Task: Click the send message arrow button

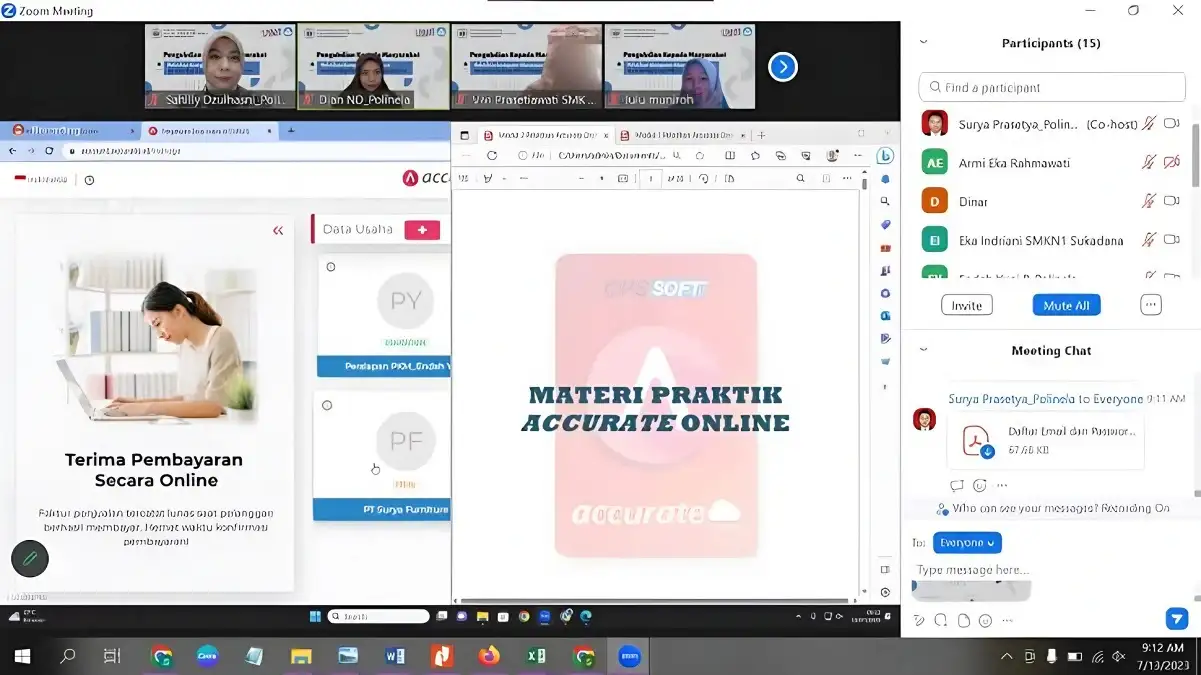Action: (x=1176, y=619)
